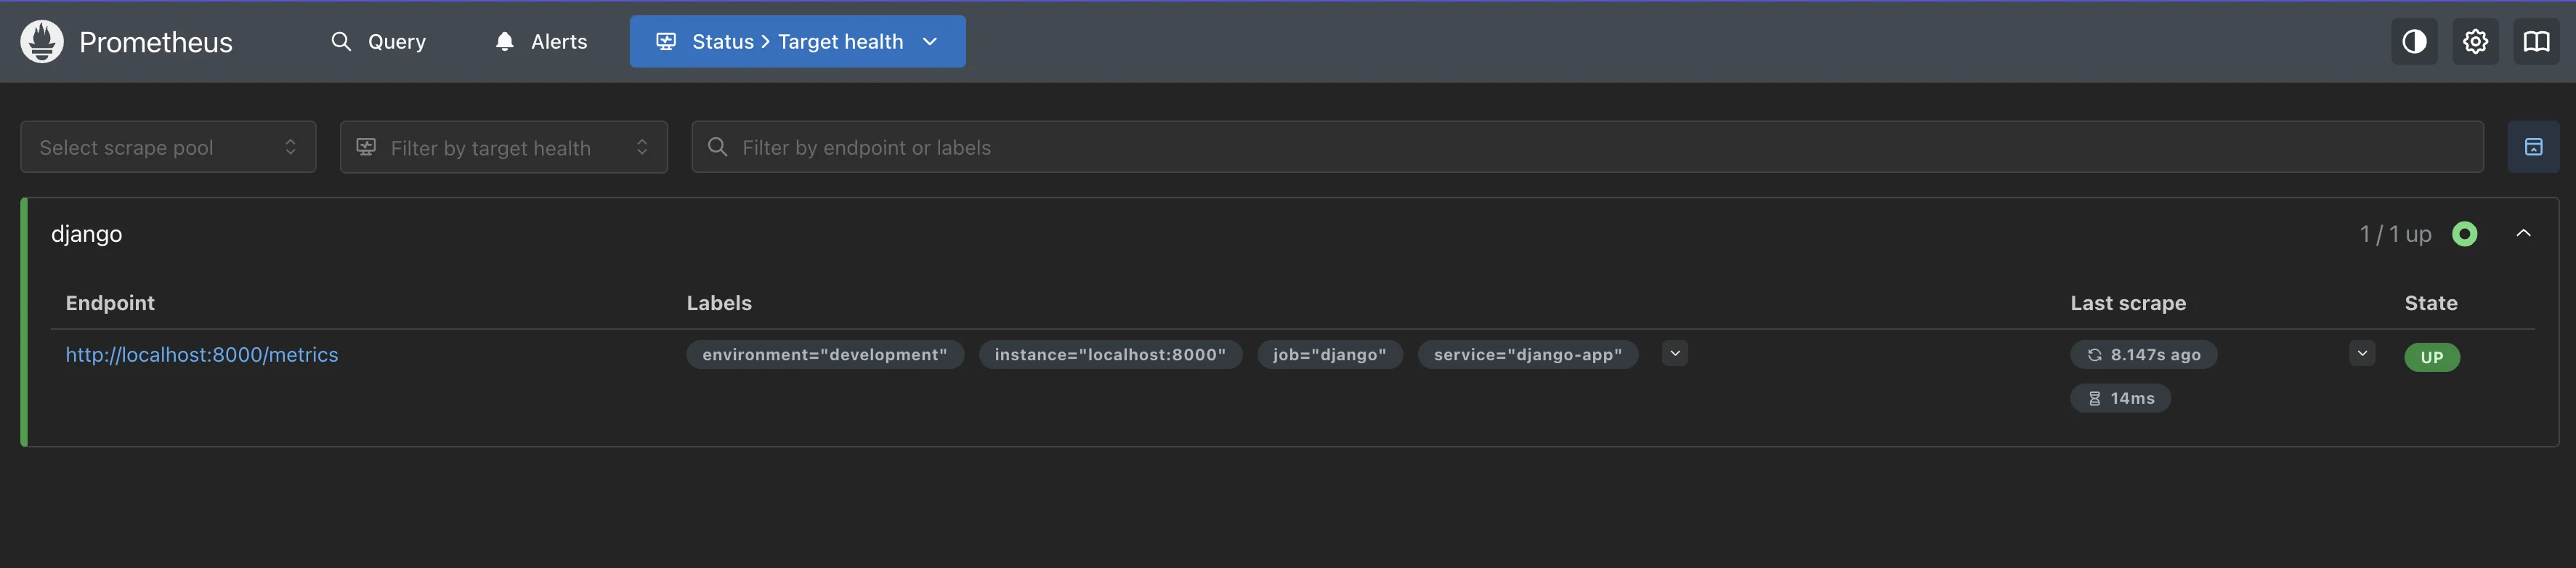
Task: Toggle the light/dark theme icon
Action: click(2413, 42)
